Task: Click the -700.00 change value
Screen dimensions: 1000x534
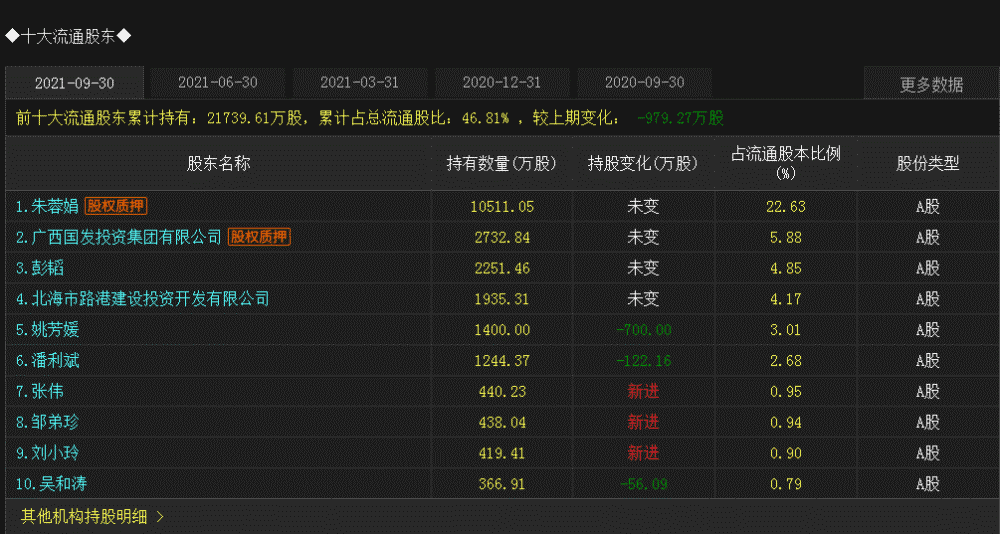Action: coord(643,330)
